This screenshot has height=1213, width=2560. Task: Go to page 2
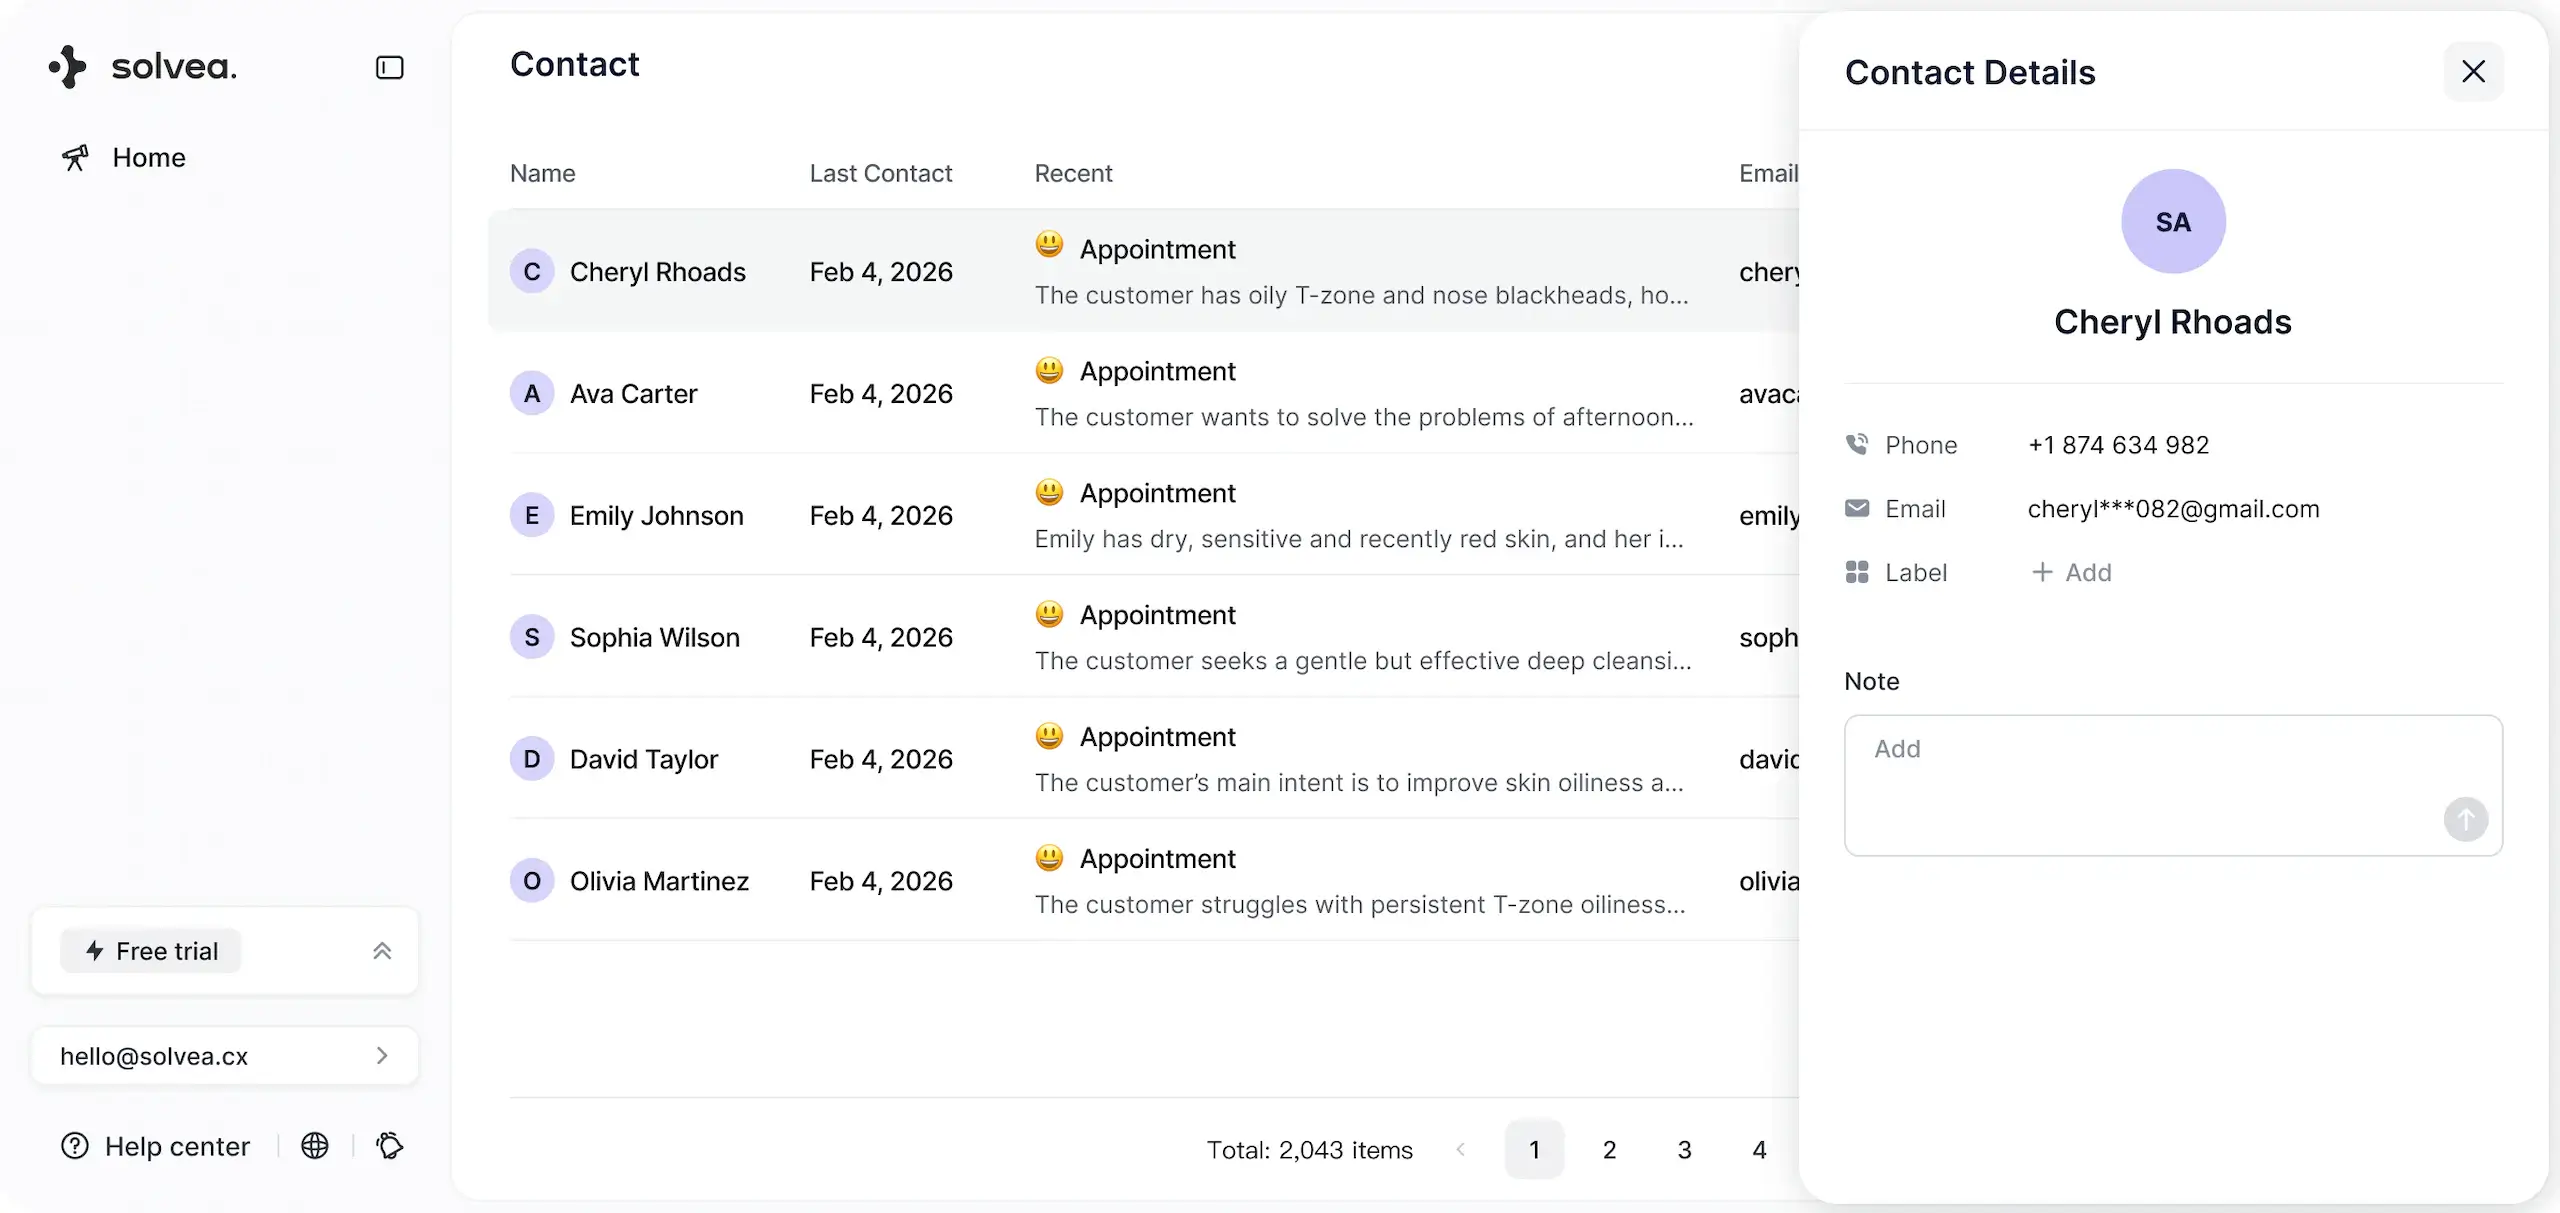point(1609,1150)
